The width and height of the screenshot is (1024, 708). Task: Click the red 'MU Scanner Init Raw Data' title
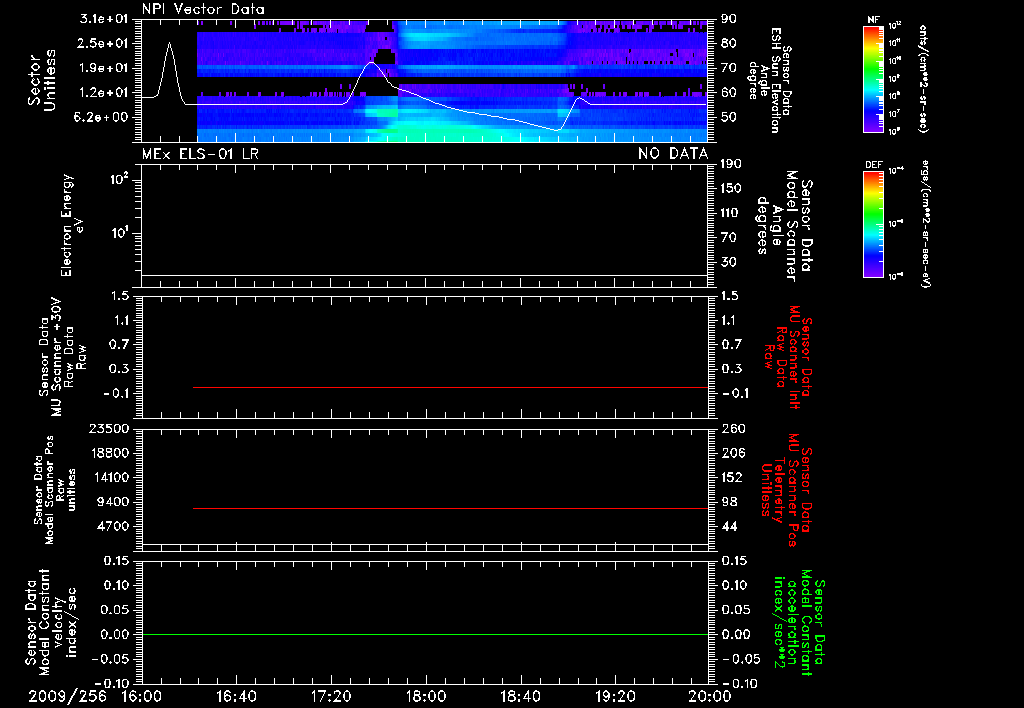[x=790, y=357]
